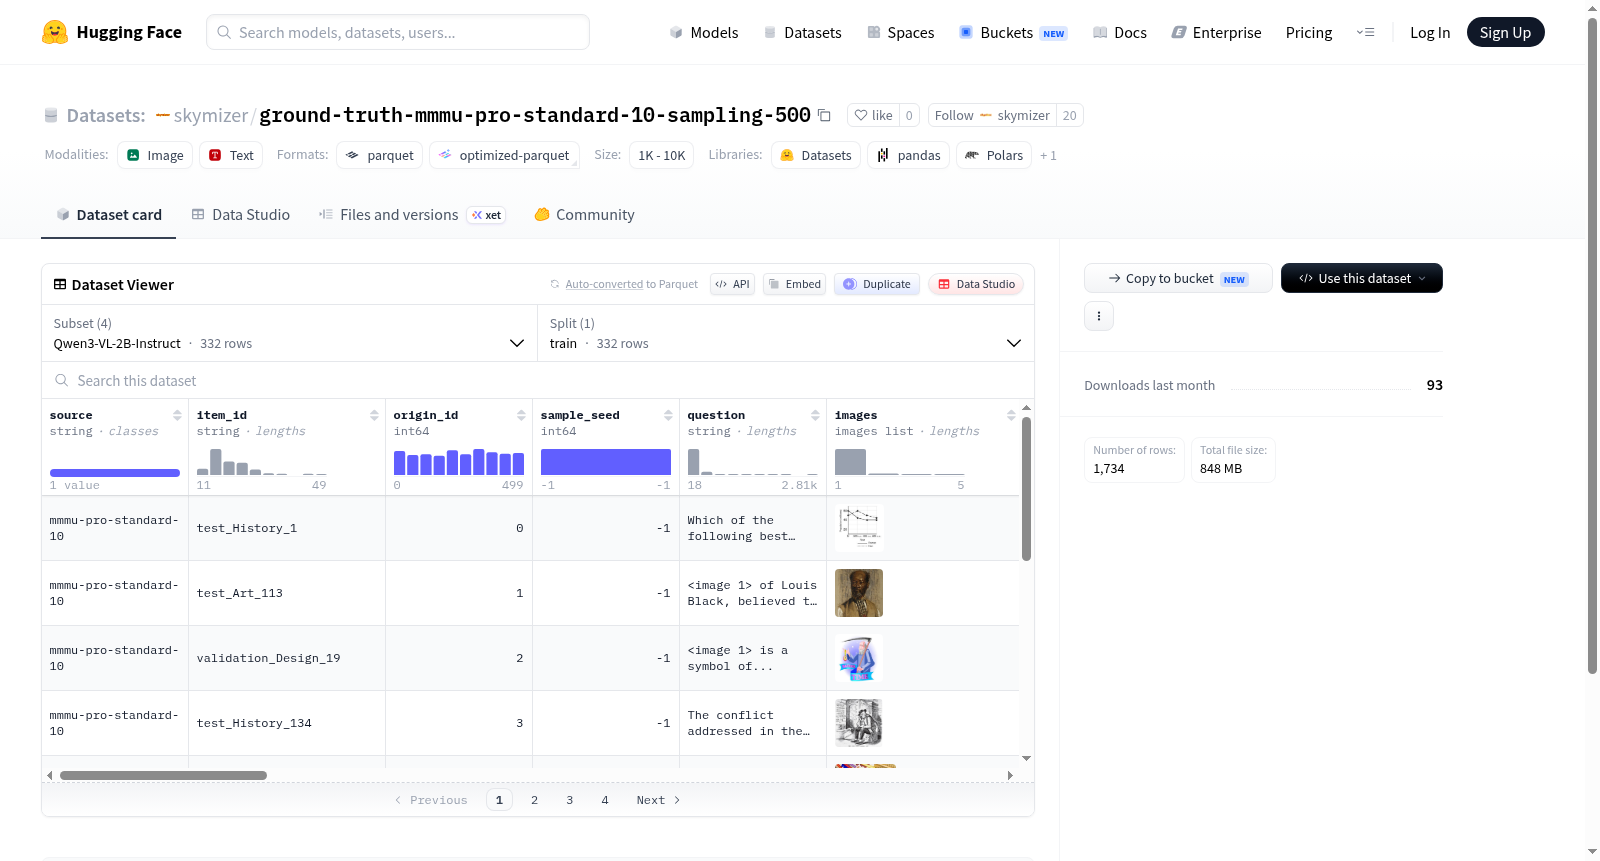
Task: Open the skymizer profile link in title
Action: coord(210,115)
